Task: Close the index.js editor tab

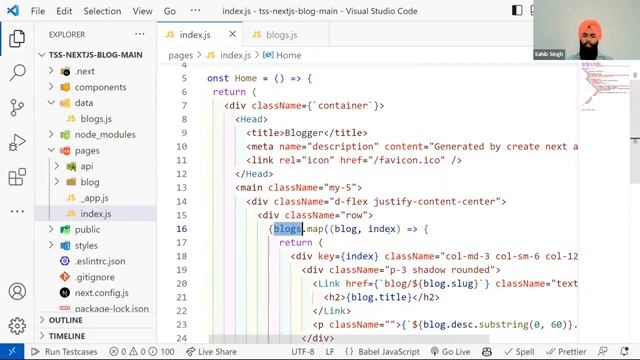Action: tap(233, 34)
